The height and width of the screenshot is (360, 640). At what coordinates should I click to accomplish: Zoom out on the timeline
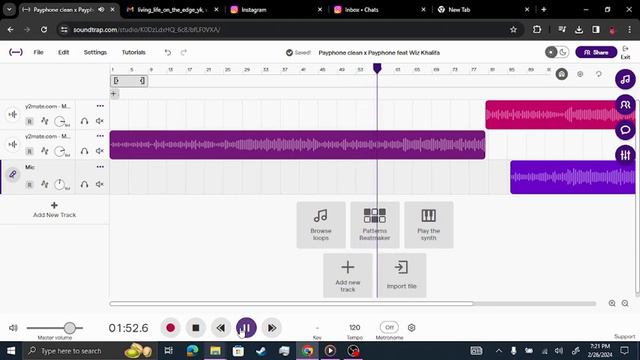click(x=625, y=303)
